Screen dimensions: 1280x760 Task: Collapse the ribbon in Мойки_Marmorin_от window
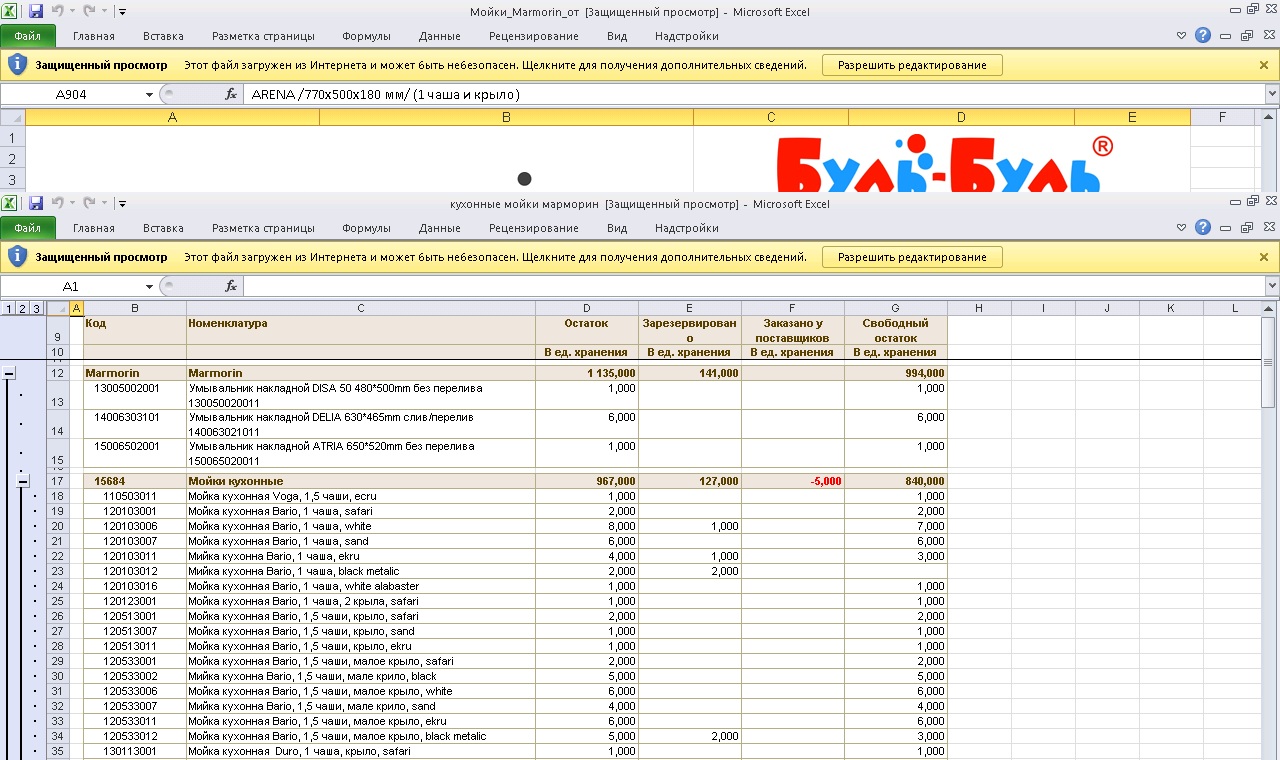point(1182,35)
